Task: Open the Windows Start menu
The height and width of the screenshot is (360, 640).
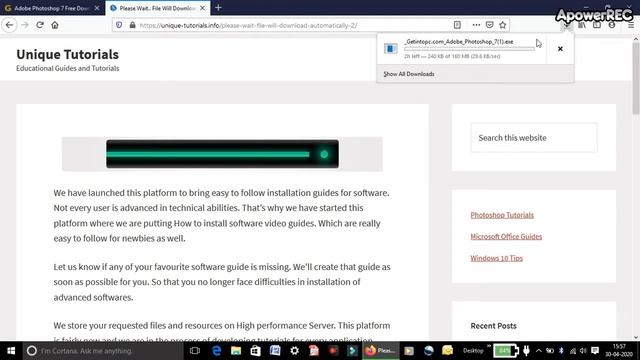Action: [11, 351]
